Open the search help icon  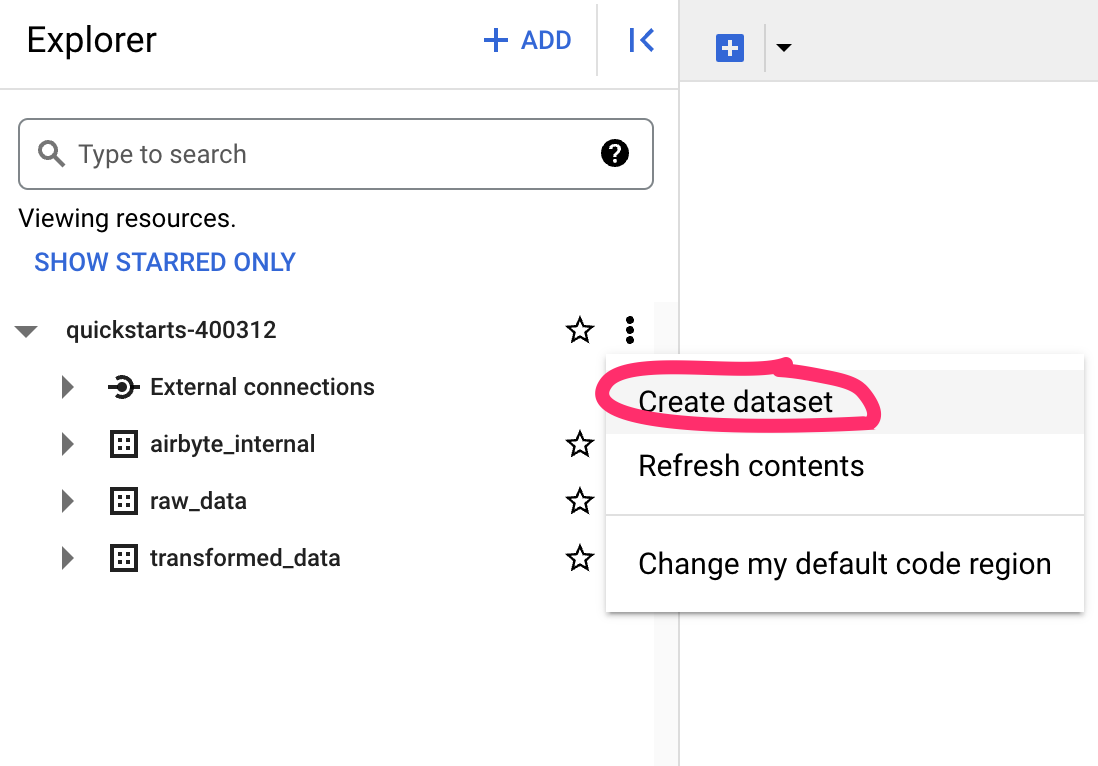tap(616, 154)
